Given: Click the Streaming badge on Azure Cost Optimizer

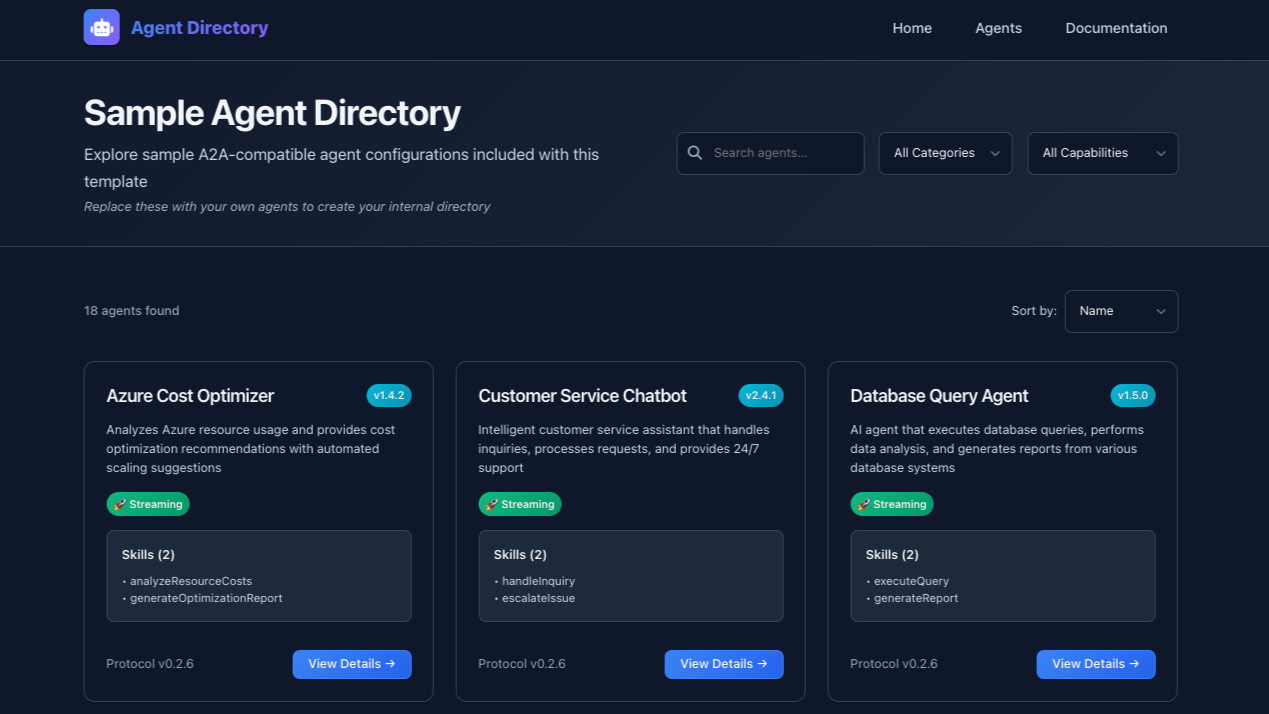Looking at the screenshot, I should 147,504.
